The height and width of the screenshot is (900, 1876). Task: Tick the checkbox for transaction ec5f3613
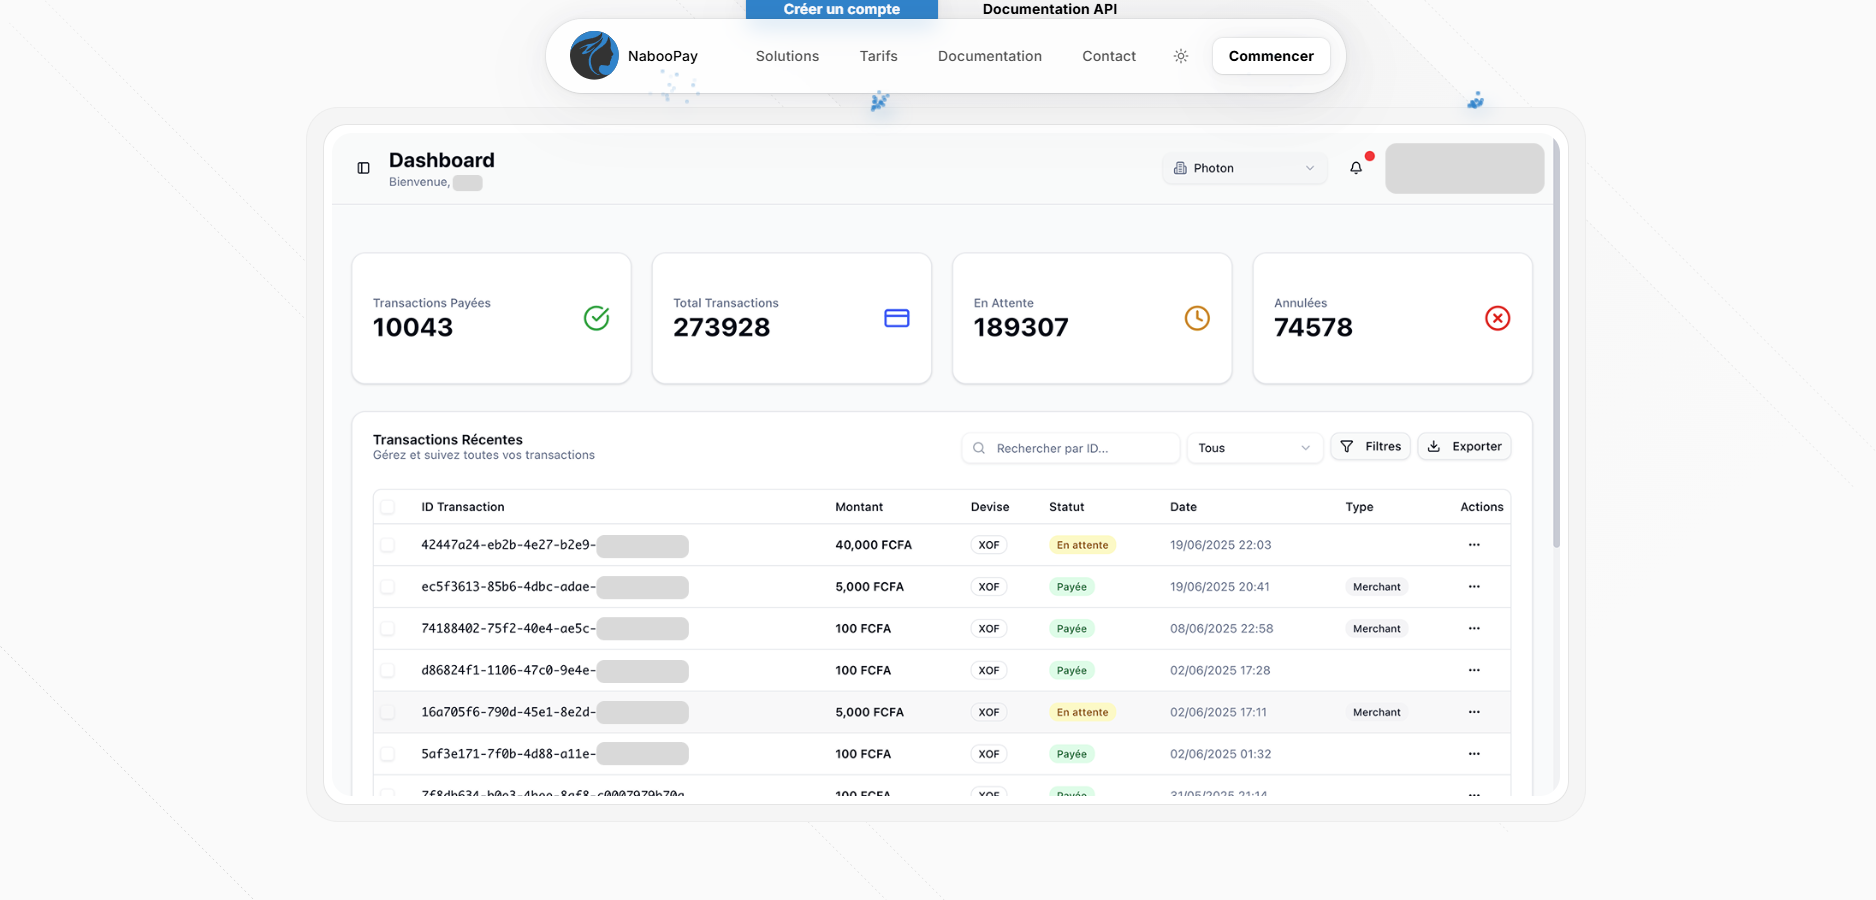click(388, 587)
